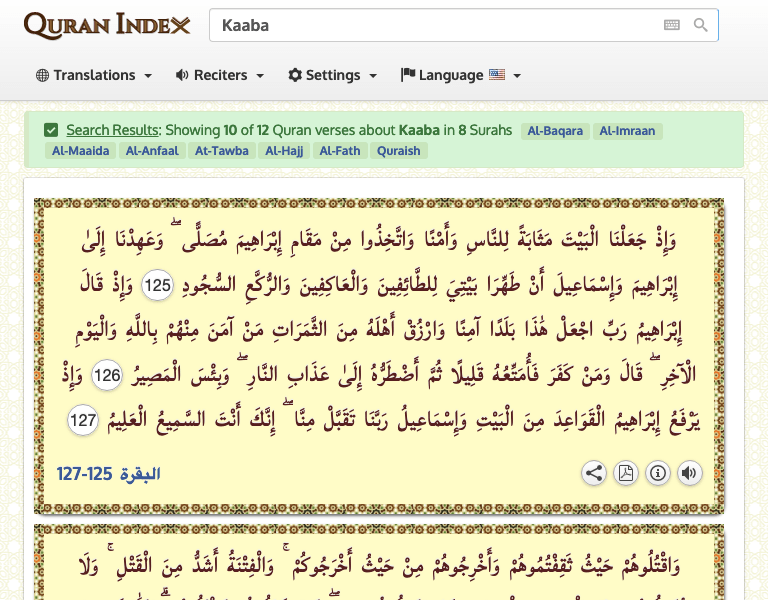This screenshot has width=768, height=600.
Task: Select the Al-Hajj surah tag
Action: tap(284, 151)
